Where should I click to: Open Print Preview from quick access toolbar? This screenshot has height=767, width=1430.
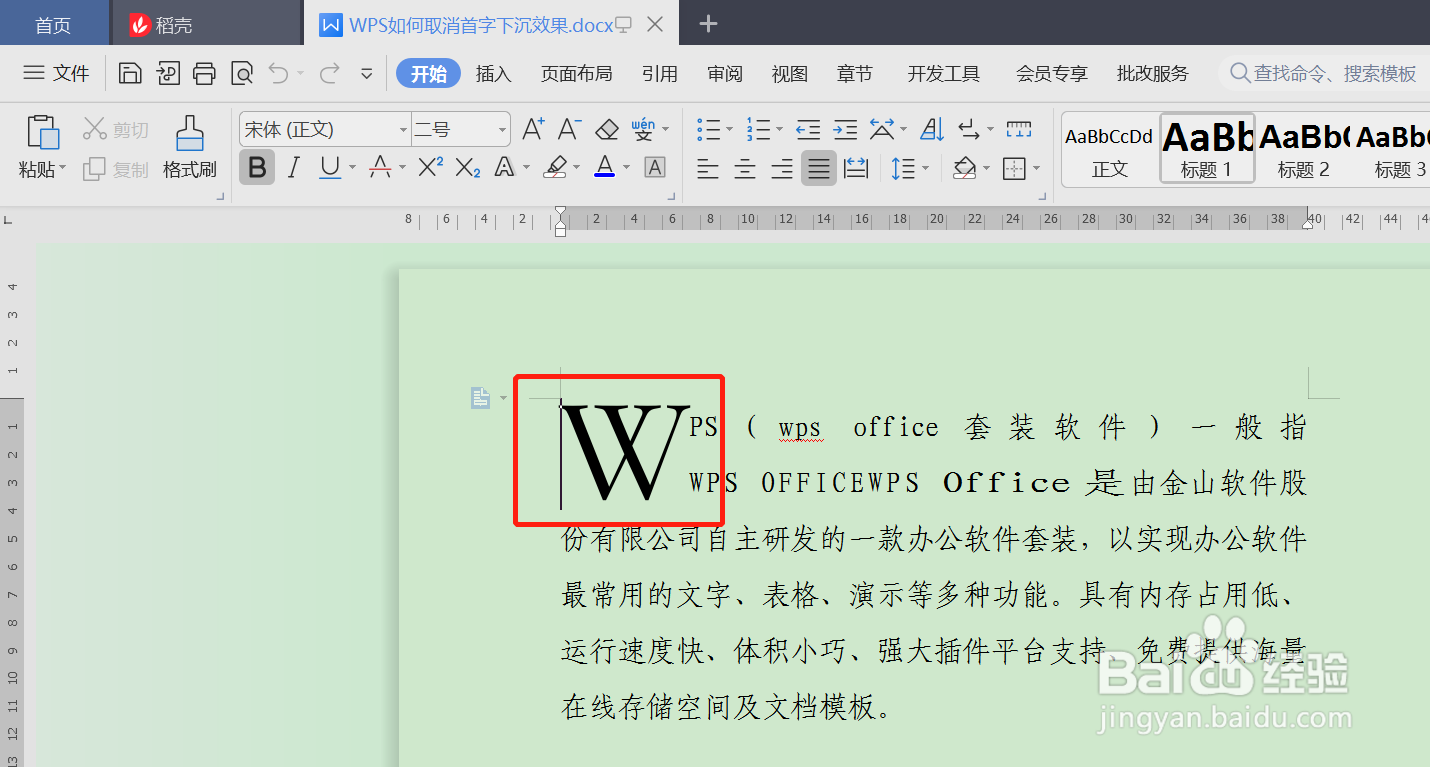(241, 73)
